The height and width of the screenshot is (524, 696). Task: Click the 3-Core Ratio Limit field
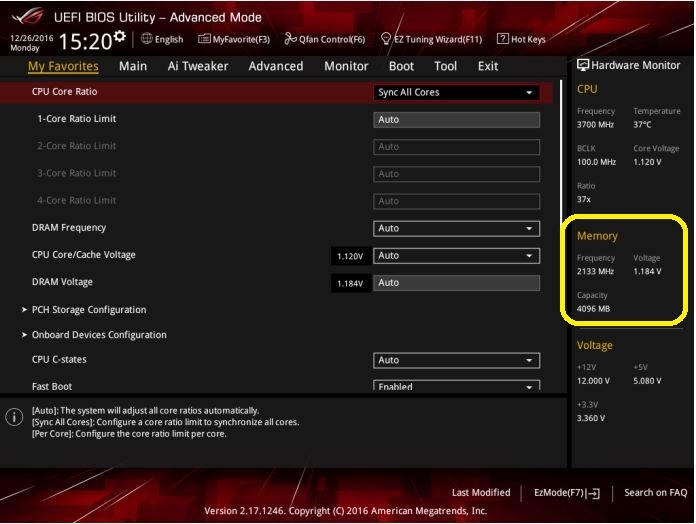pos(456,174)
